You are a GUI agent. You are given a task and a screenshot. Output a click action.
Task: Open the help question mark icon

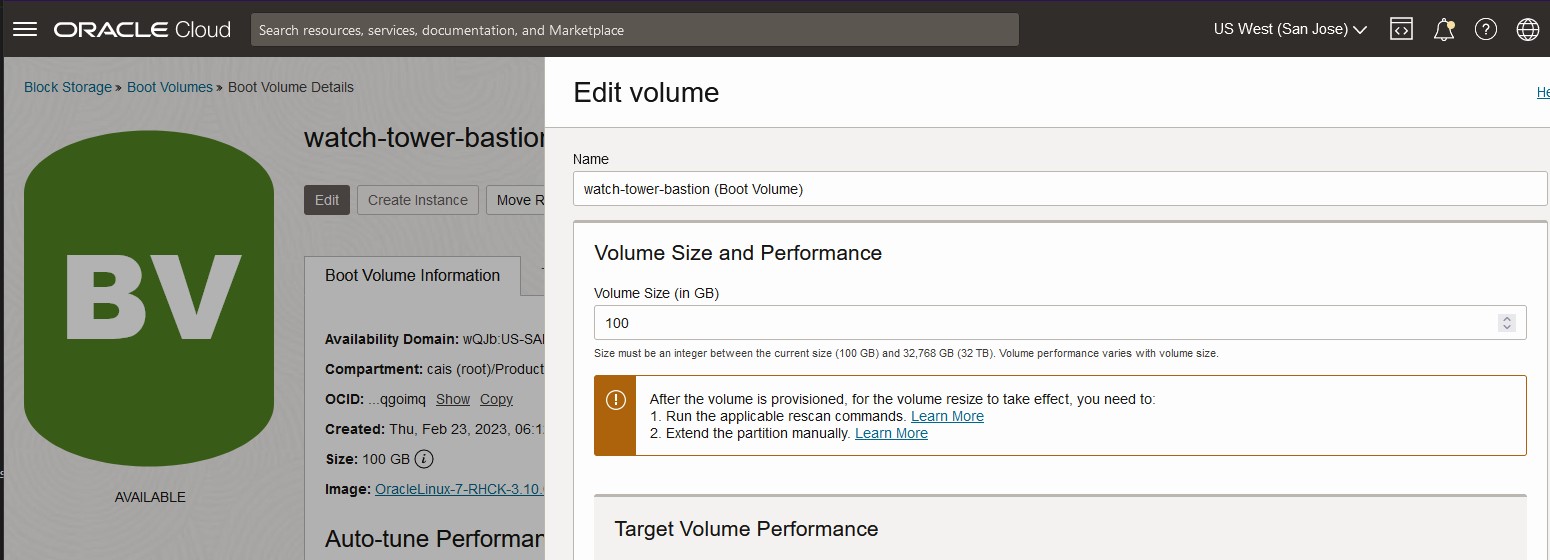1485,29
